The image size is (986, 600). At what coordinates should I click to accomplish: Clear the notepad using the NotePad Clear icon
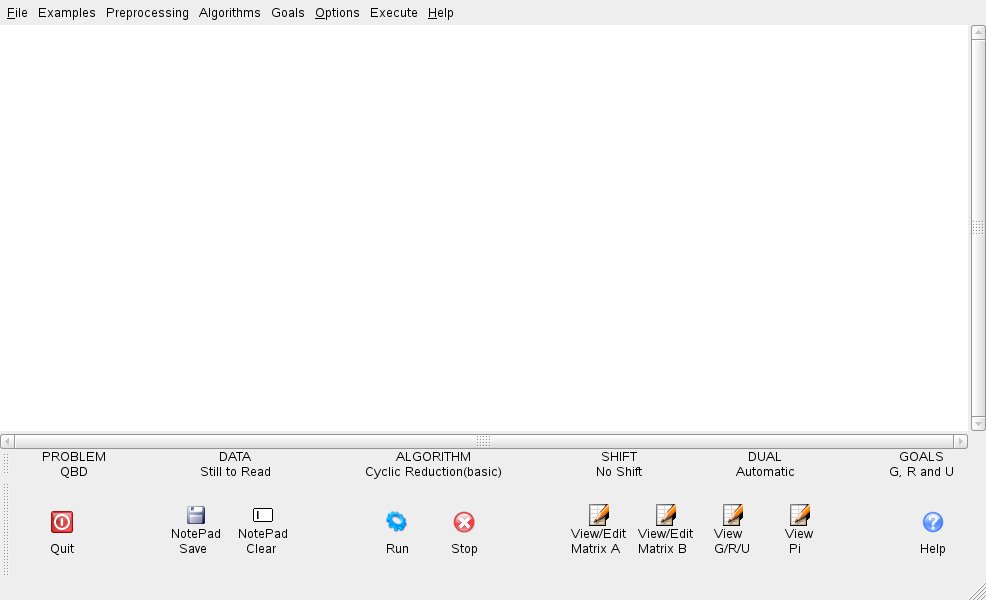coord(263,515)
